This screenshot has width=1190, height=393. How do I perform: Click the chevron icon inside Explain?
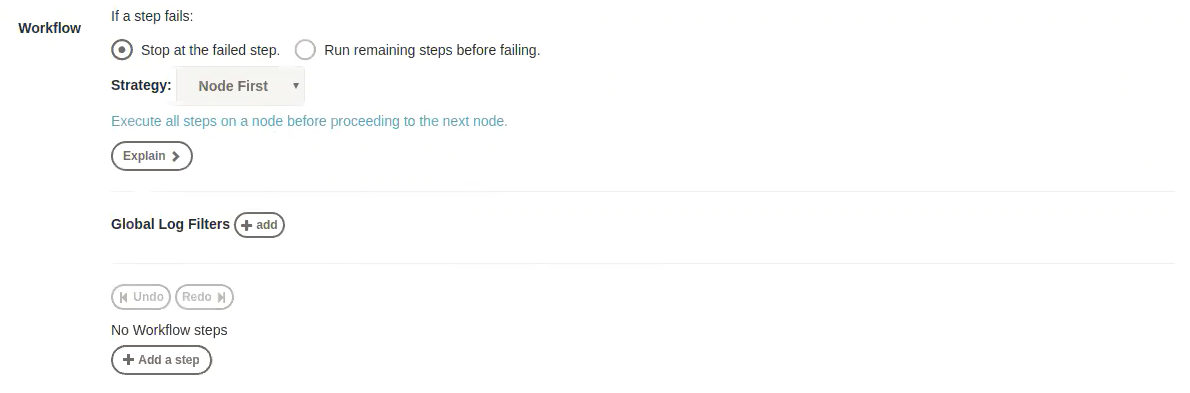pos(175,156)
